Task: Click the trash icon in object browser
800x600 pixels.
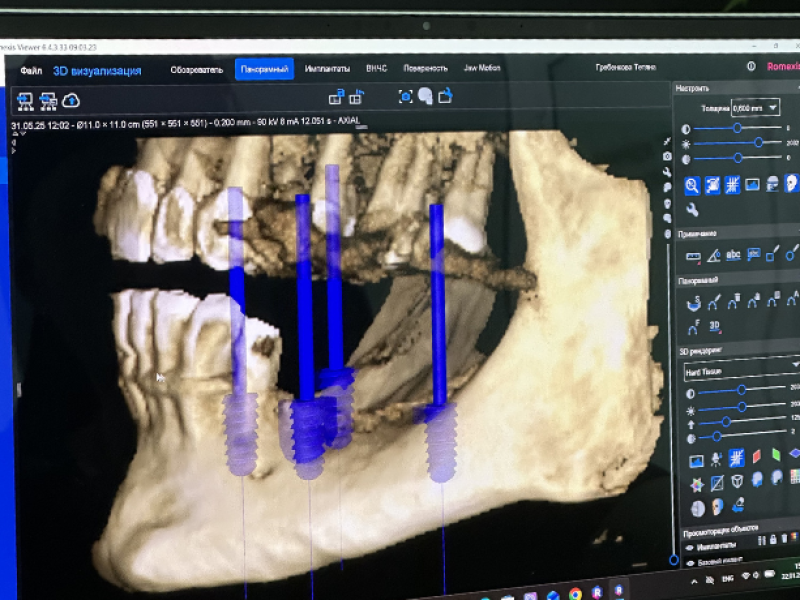Action: pyautogui.click(x=784, y=538)
